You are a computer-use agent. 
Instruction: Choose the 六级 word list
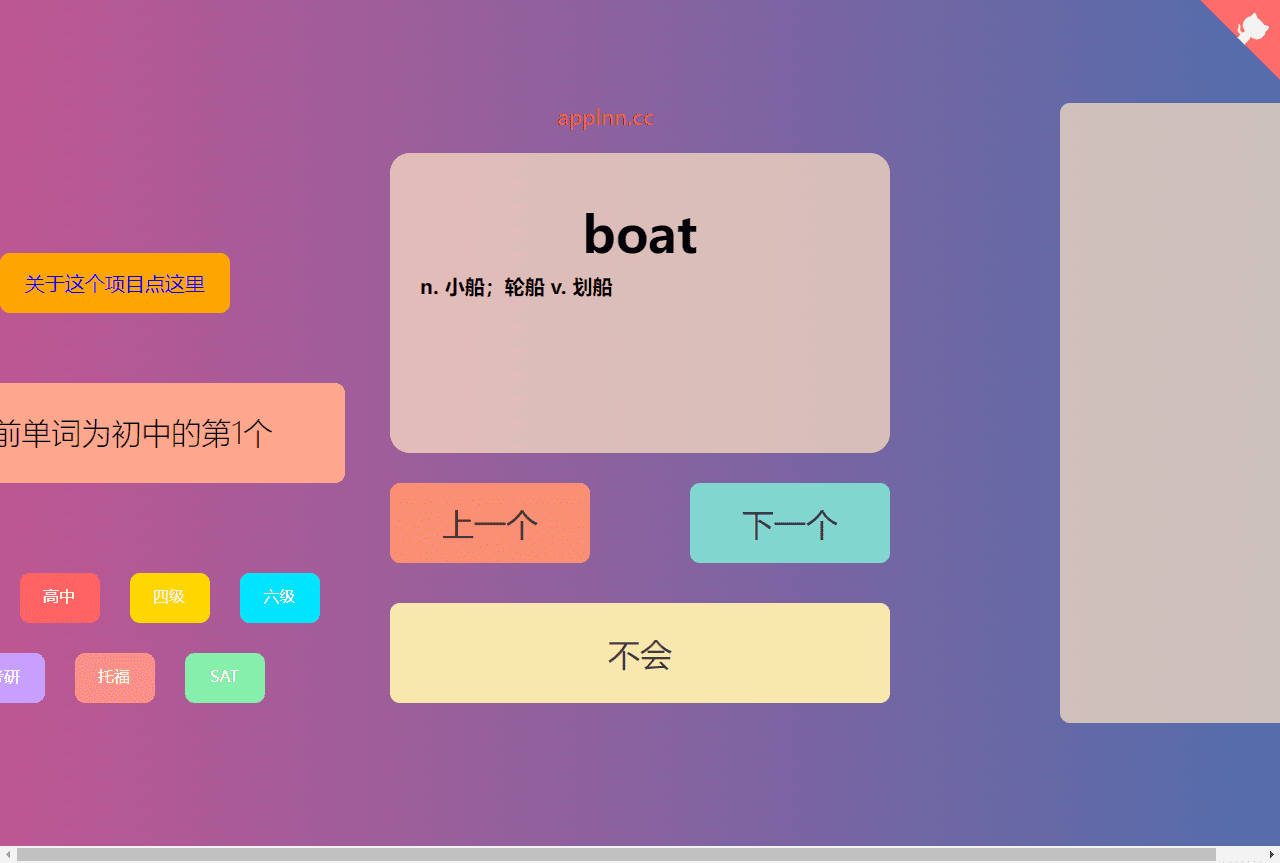280,598
